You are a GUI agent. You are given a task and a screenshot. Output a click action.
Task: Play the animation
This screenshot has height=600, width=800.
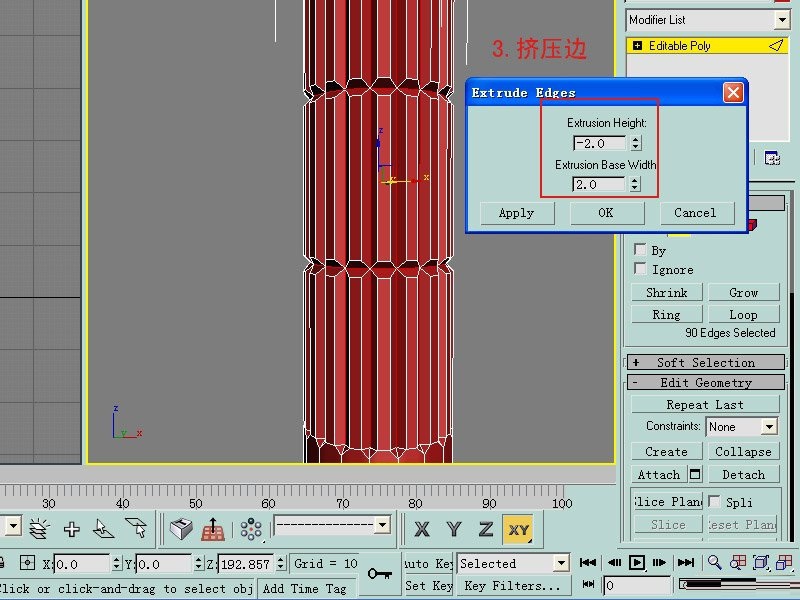637,563
